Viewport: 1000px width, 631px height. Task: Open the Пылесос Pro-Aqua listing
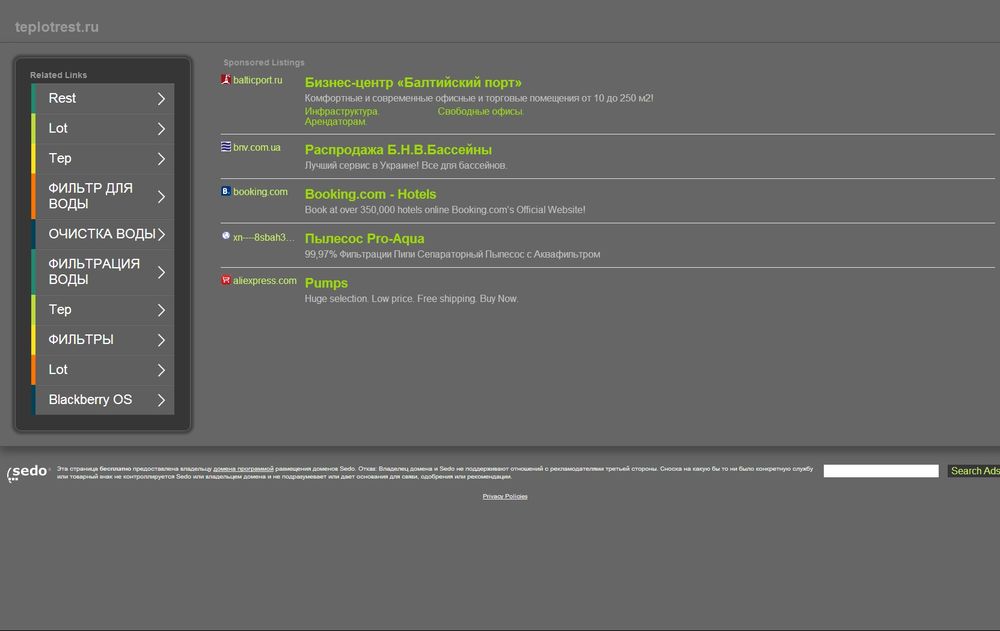pos(364,239)
